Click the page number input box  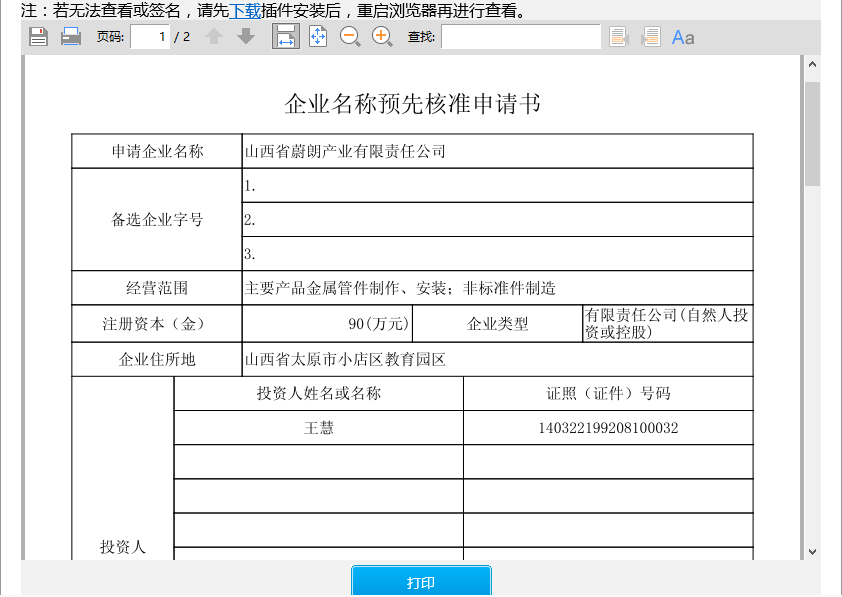point(150,37)
